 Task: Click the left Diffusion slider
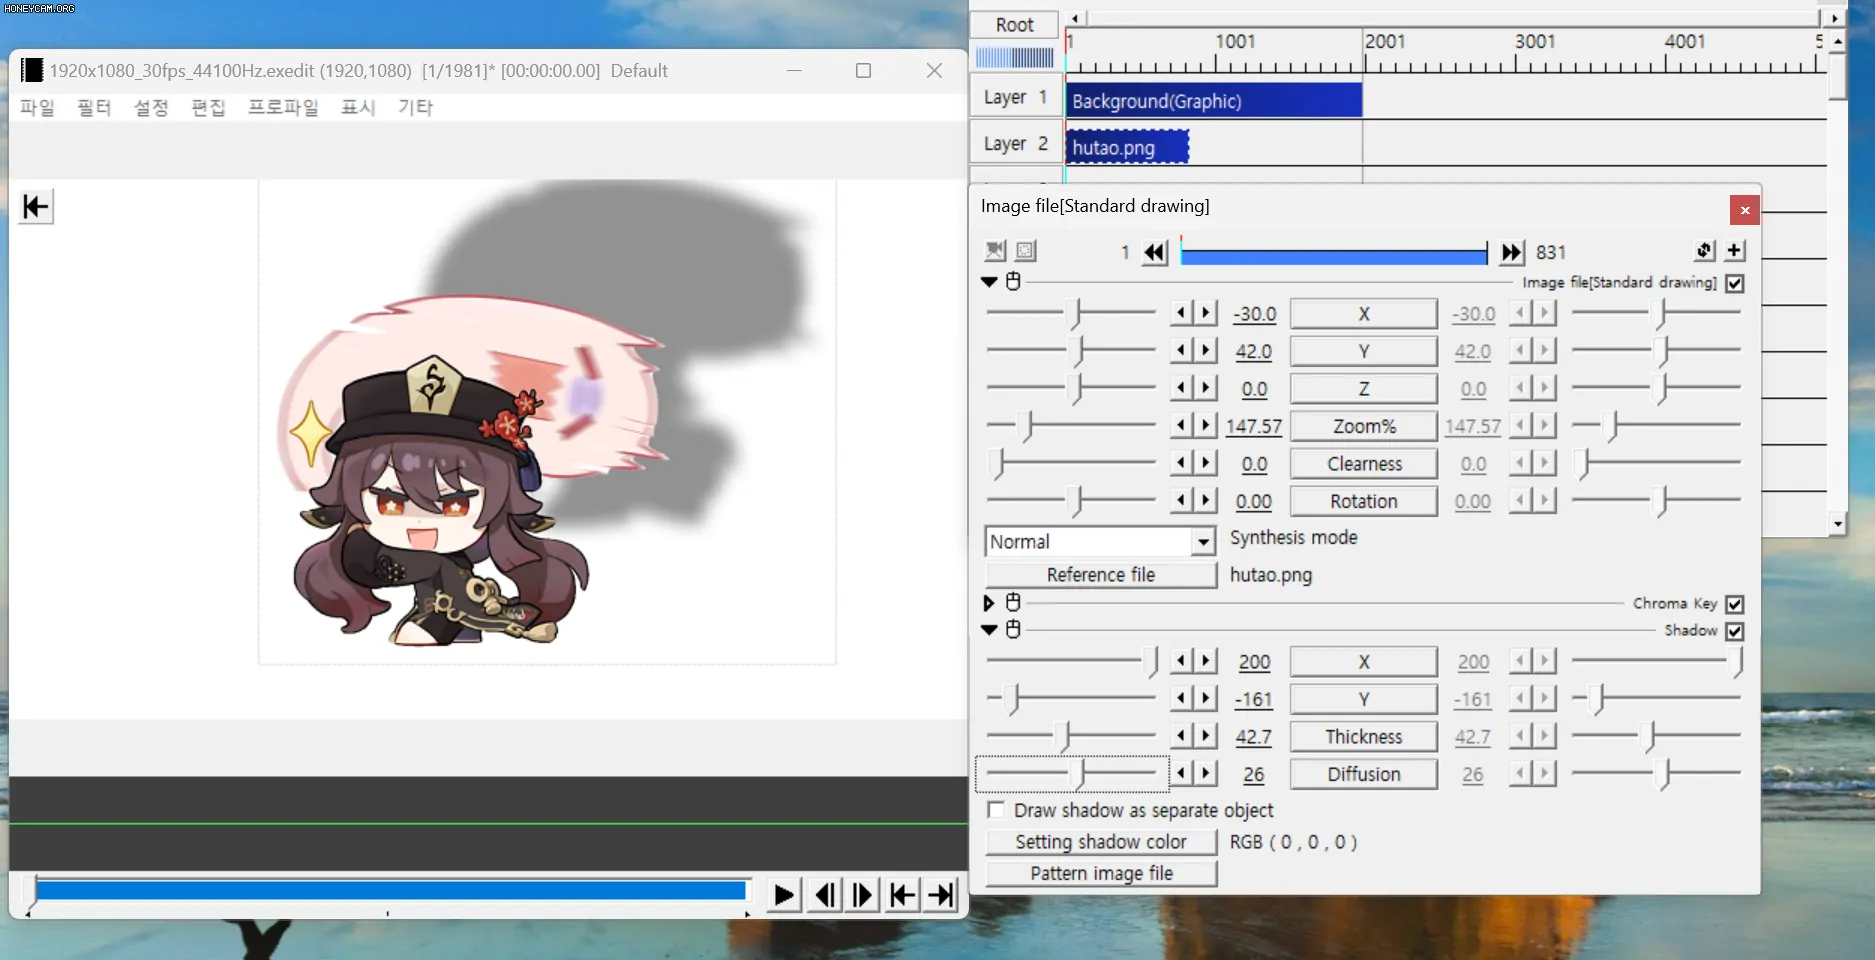(x=1071, y=774)
